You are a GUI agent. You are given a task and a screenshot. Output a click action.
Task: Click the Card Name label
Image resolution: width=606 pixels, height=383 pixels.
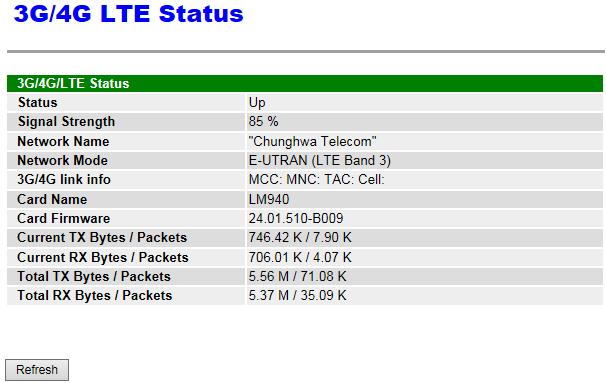click(52, 199)
